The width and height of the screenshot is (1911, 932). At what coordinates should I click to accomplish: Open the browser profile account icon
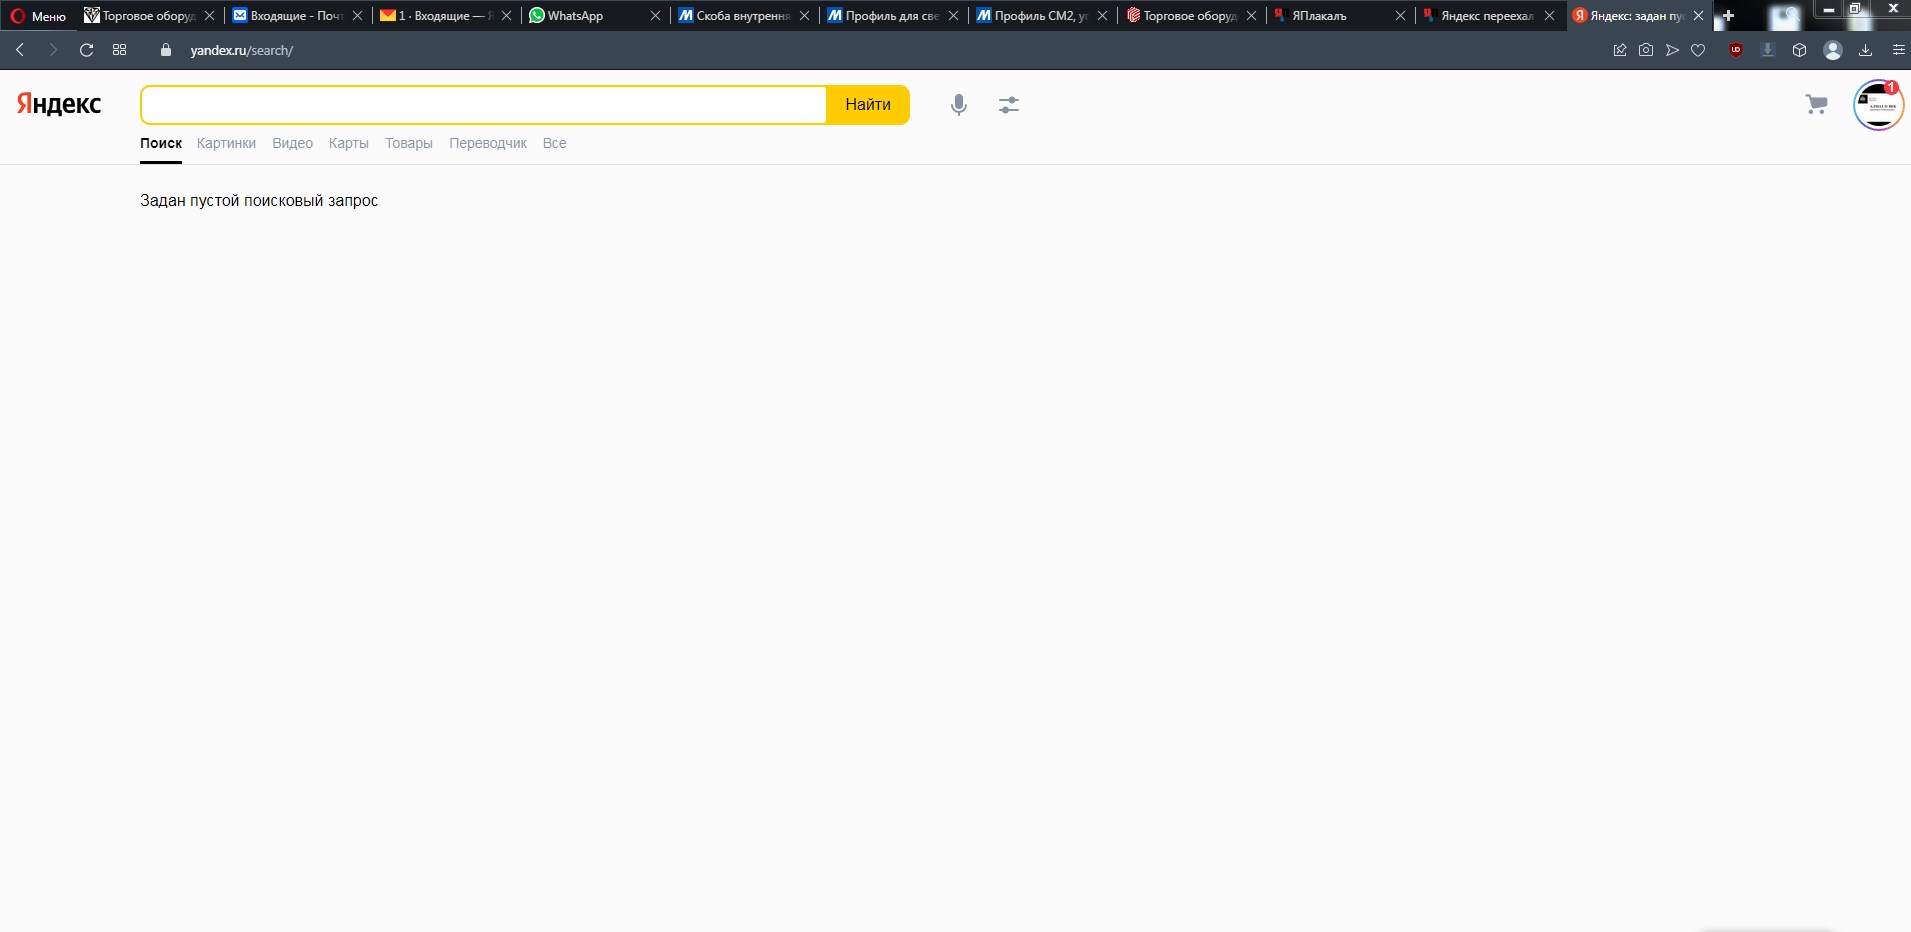click(1833, 50)
